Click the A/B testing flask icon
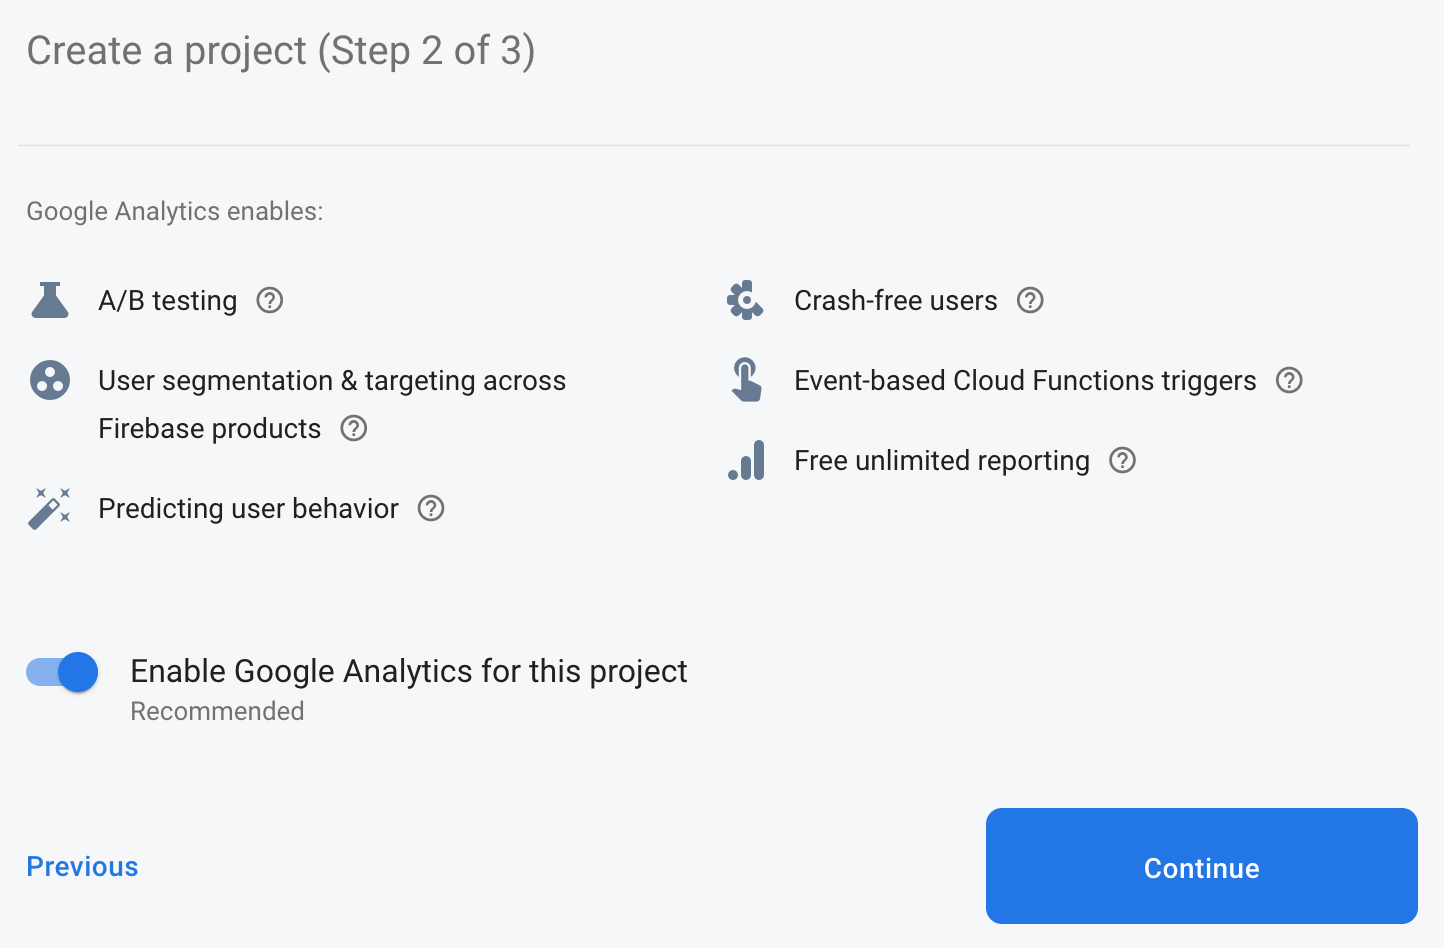The height and width of the screenshot is (948, 1444). pyautogui.click(x=50, y=300)
